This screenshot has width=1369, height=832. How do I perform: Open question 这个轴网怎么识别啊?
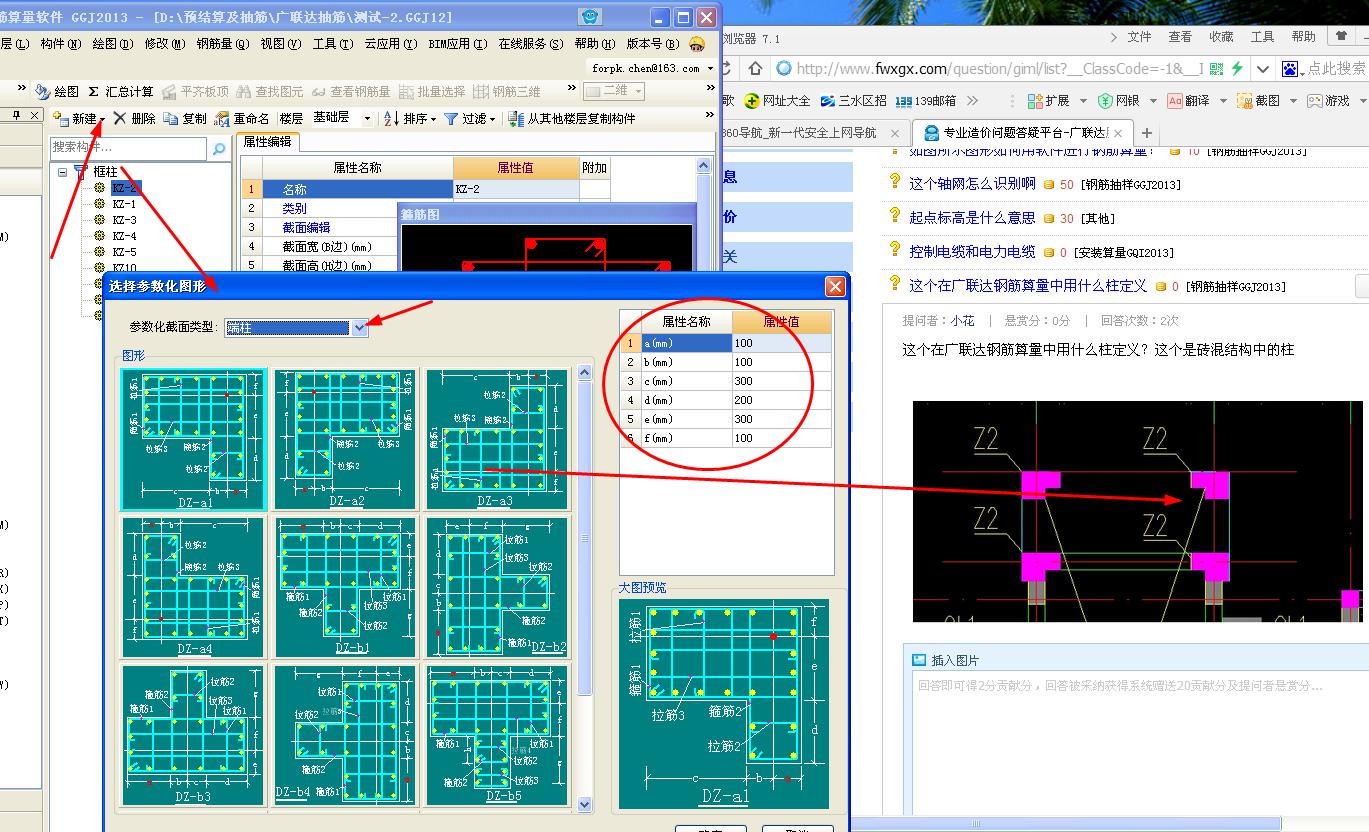972,184
